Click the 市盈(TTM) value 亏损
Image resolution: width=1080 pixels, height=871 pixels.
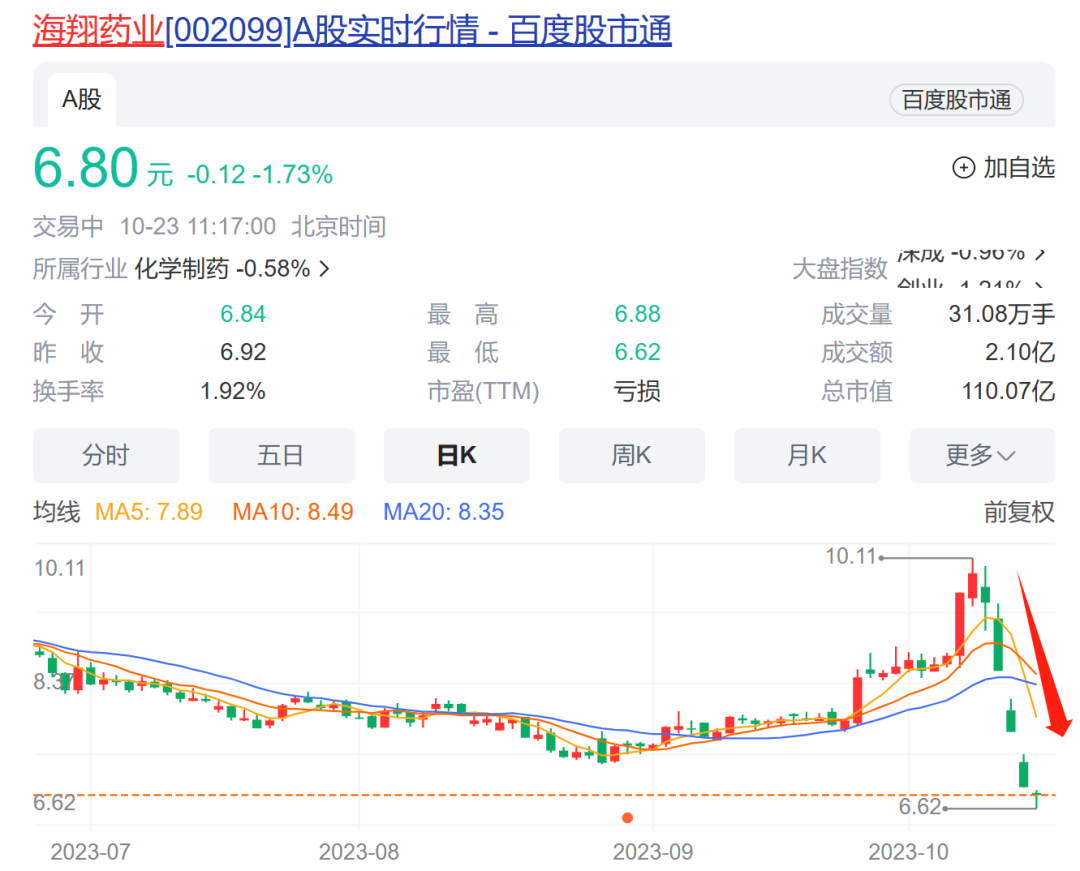pos(637,391)
